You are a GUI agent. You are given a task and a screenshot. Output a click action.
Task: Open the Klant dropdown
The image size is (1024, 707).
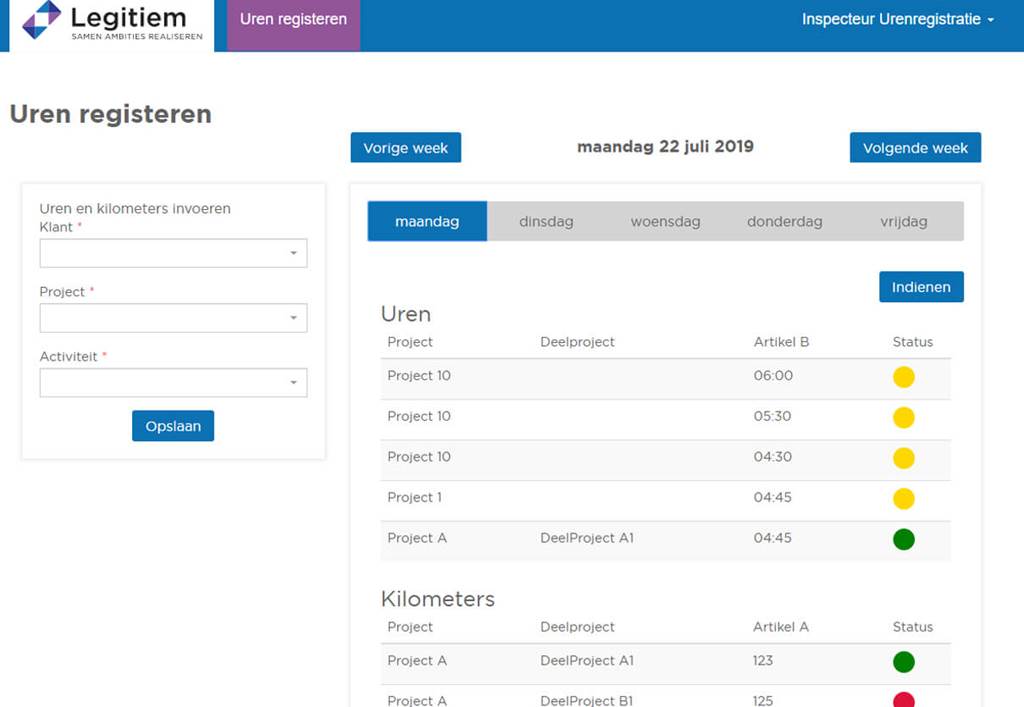(x=173, y=254)
